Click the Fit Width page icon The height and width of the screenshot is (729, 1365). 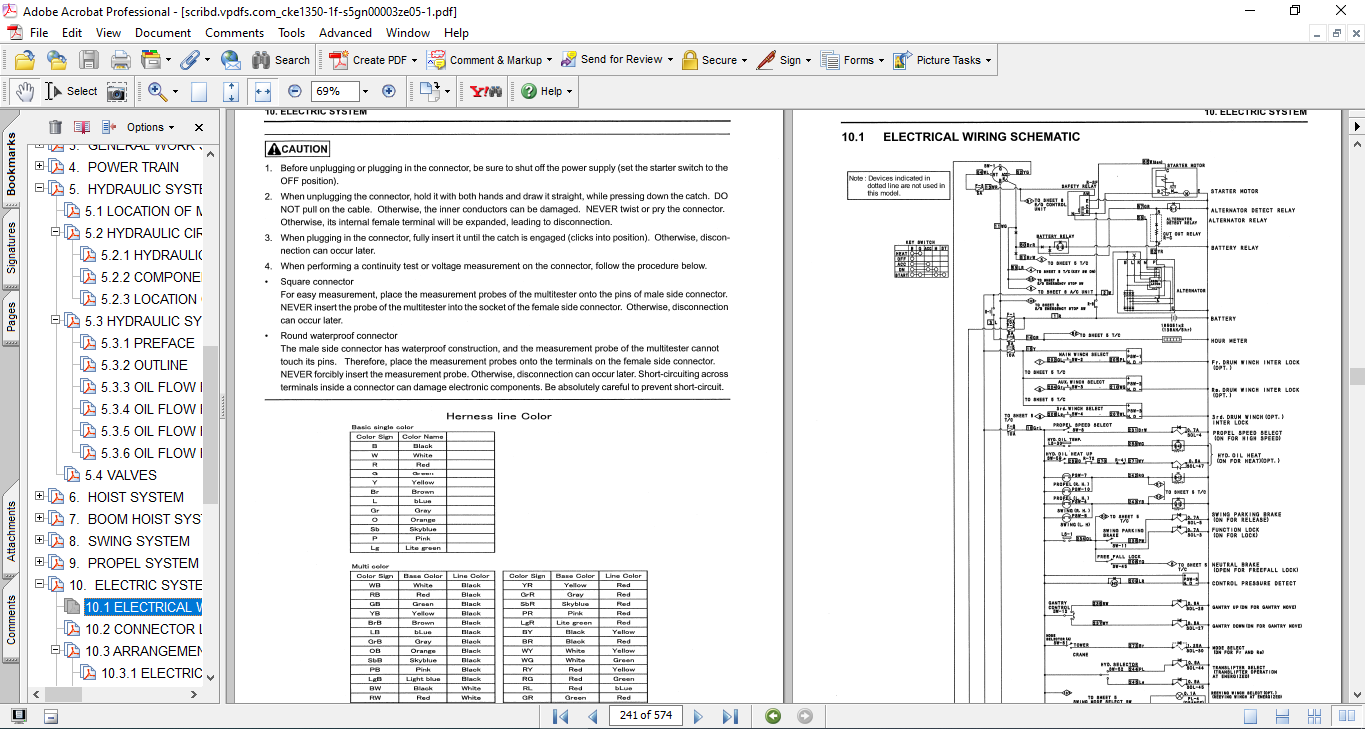(x=263, y=91)
